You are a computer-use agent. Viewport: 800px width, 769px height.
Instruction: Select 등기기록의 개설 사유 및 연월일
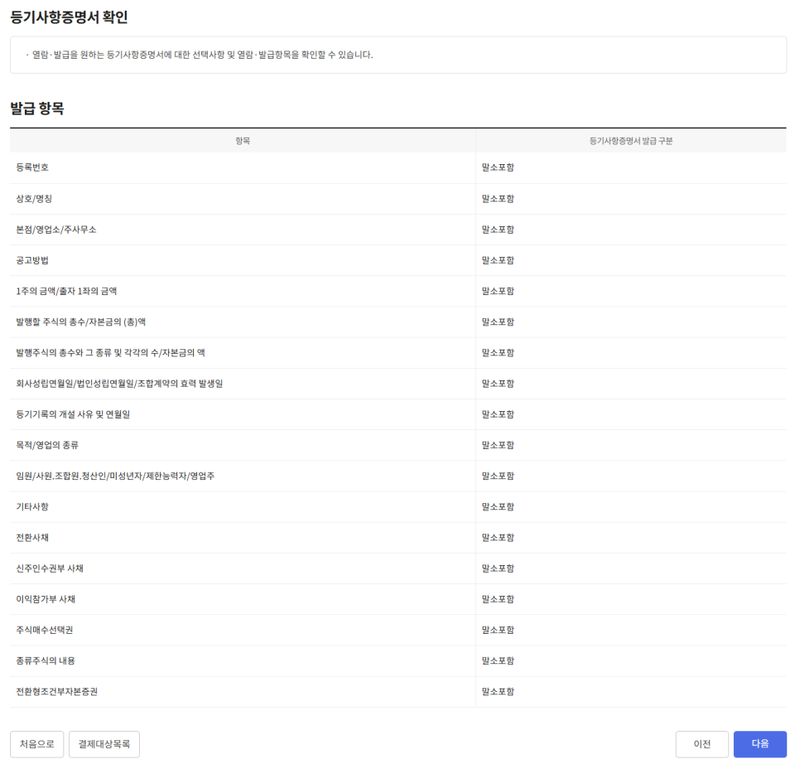click(x=73, y=414)
